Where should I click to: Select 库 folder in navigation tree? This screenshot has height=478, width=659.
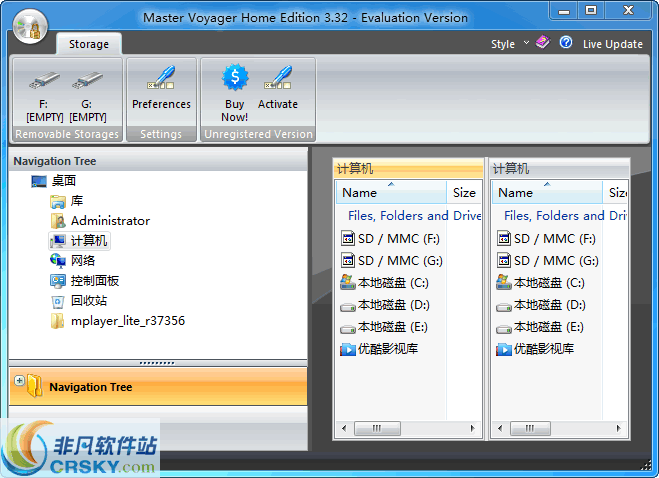76,201
